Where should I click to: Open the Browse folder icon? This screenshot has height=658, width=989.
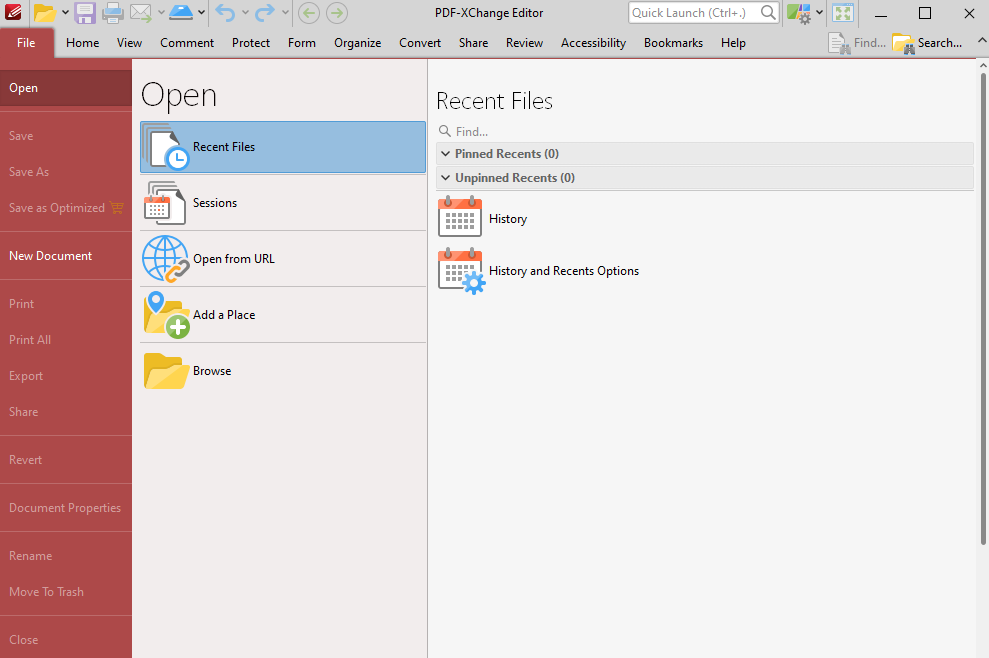coord(165,370)
